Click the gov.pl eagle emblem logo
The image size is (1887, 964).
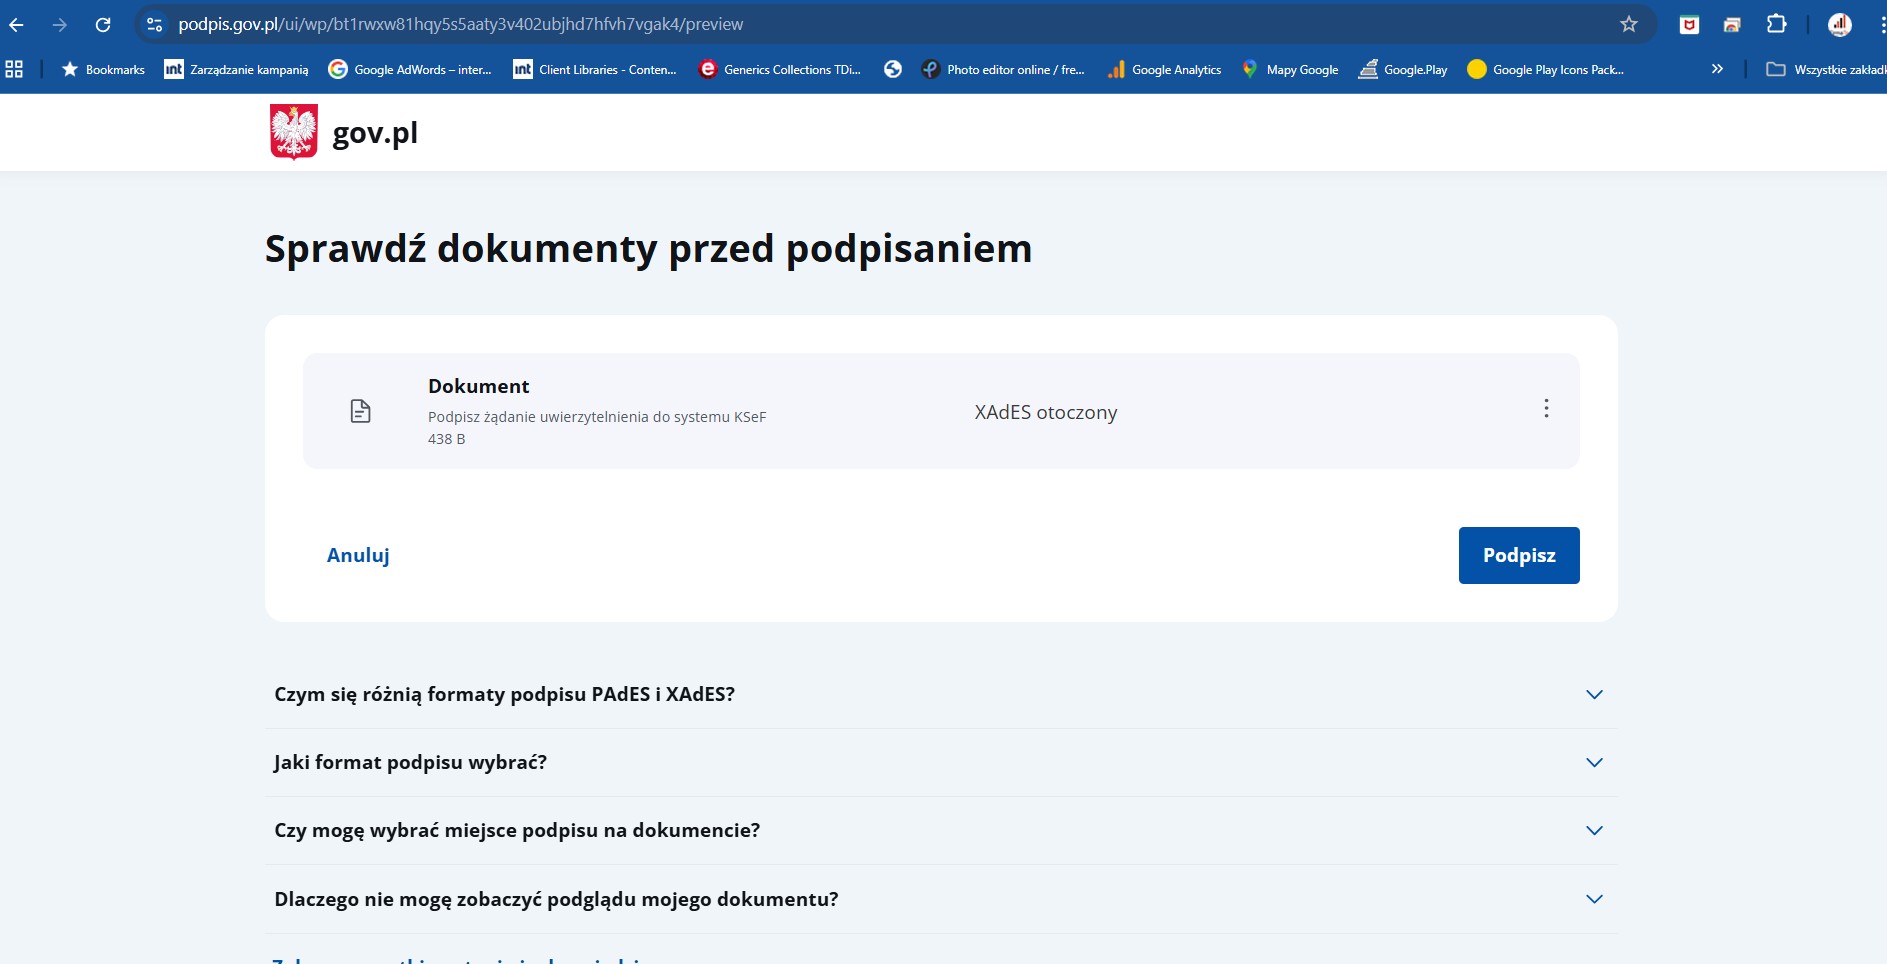tap(294, 132)
